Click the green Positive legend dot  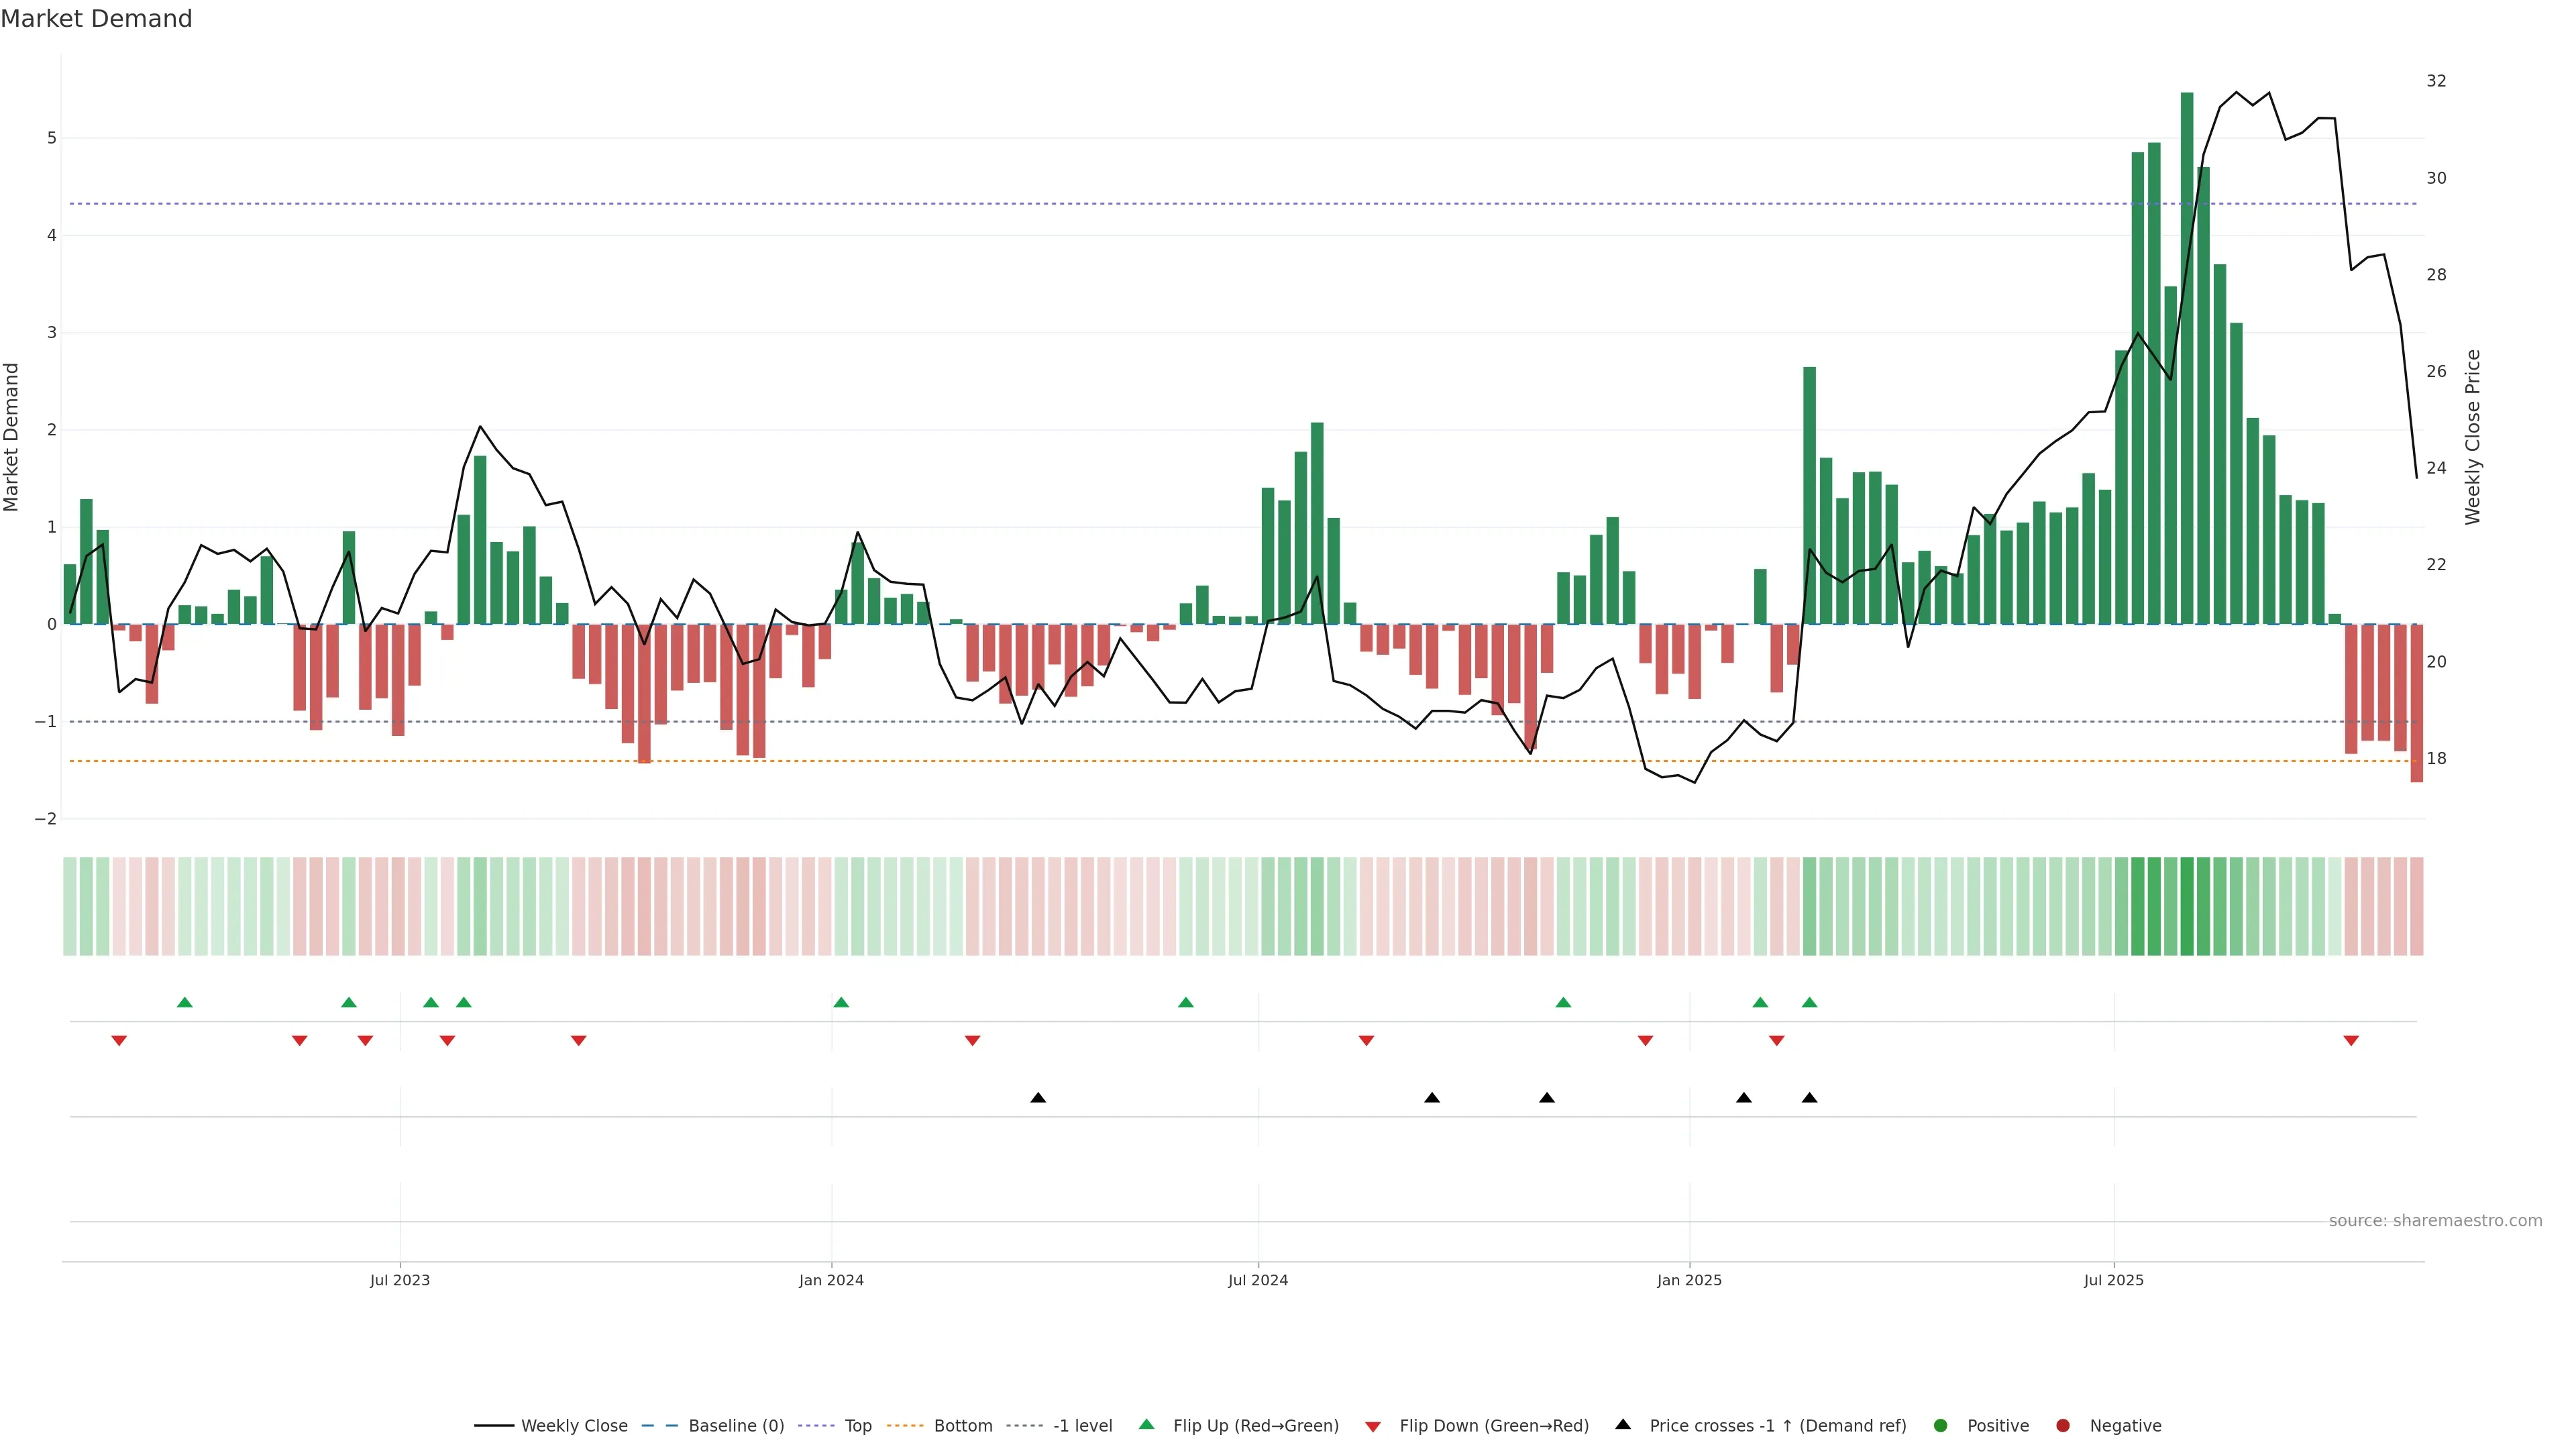tap(1940, 1425)
